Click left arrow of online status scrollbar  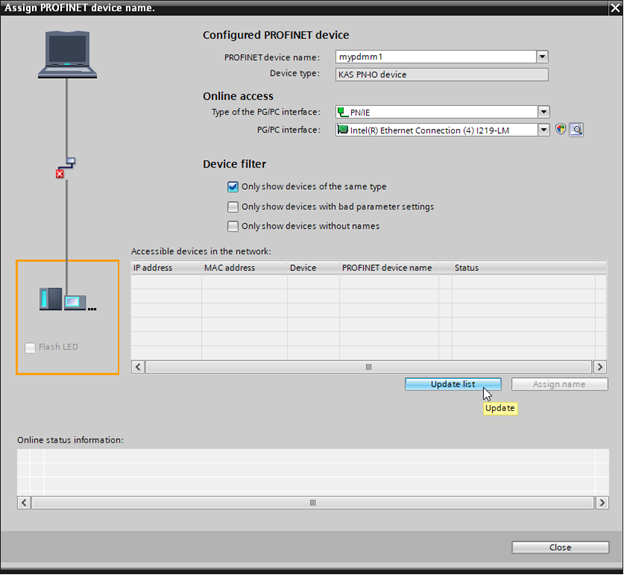[x=24, y=503]
